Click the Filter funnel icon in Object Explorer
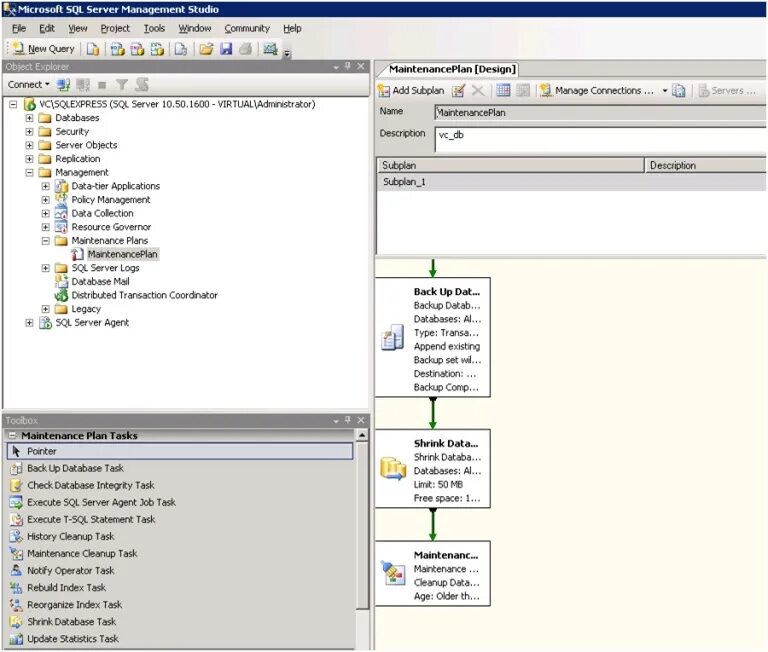Screen dimensions: 768x652 pyautogui.click(x=121, y=85)
